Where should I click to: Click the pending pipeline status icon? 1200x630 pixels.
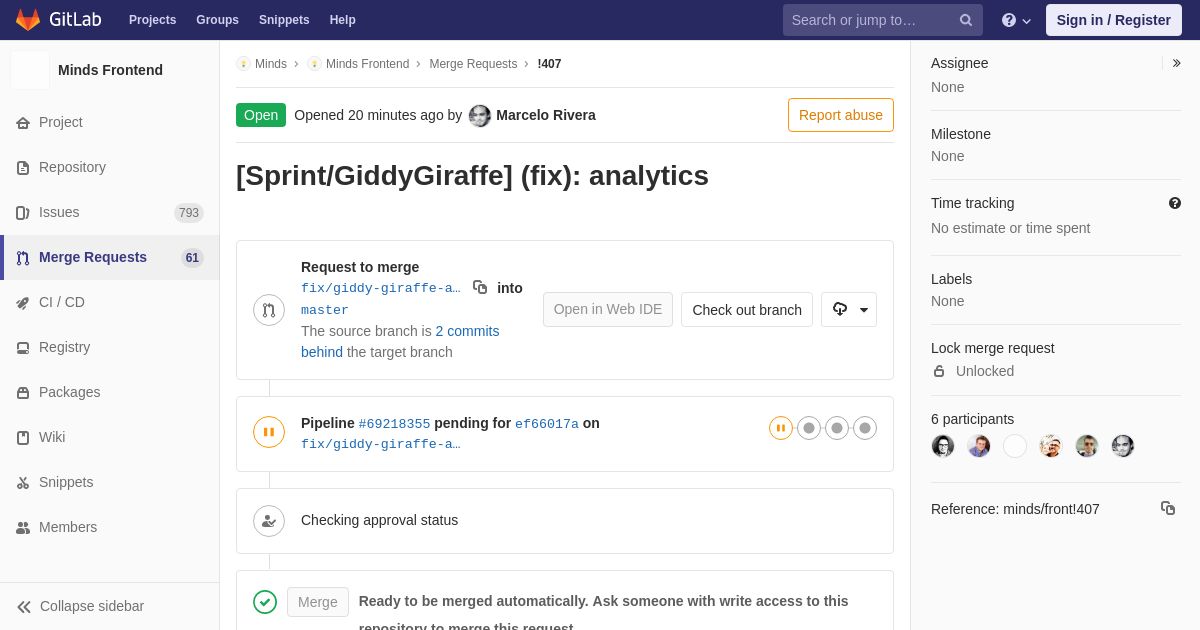[x=269, y=432]
